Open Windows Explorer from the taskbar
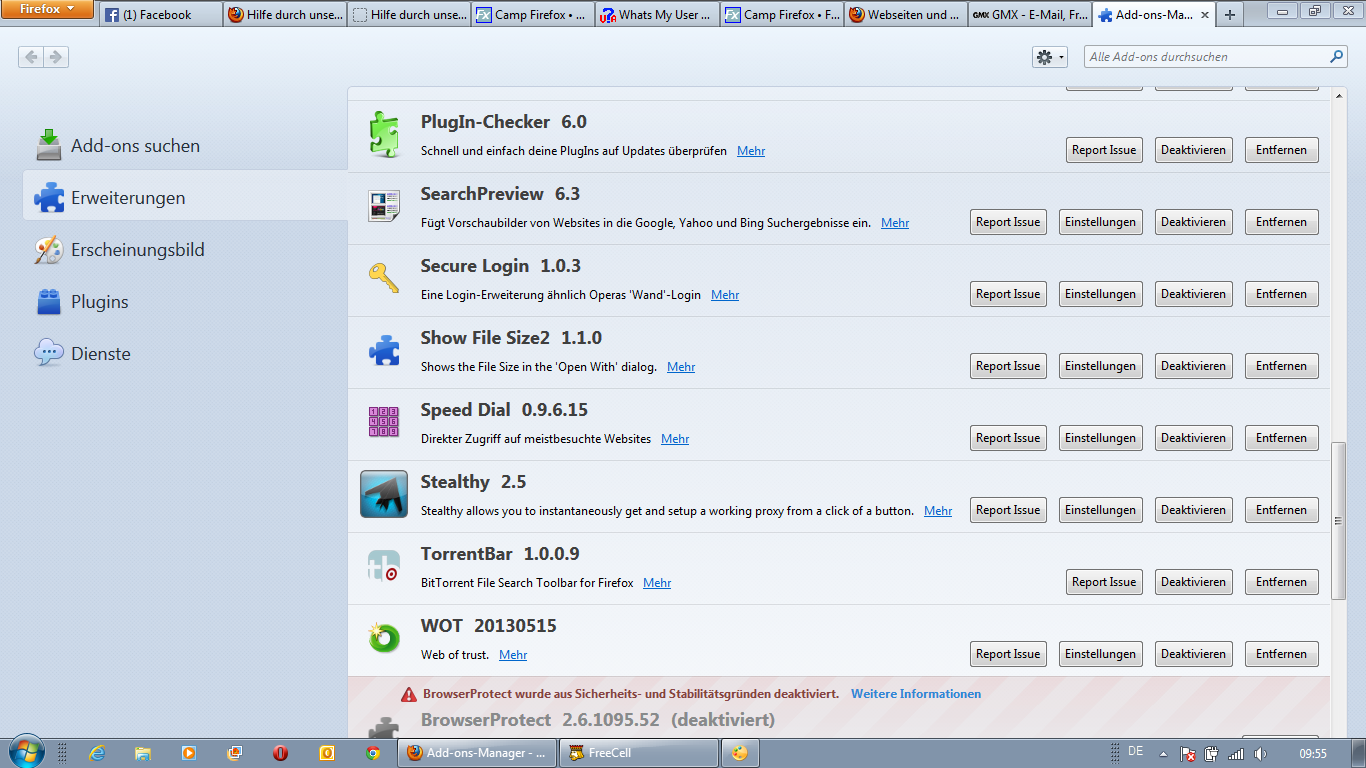Viewport: 1366px width, 768px height. [143, 753]
